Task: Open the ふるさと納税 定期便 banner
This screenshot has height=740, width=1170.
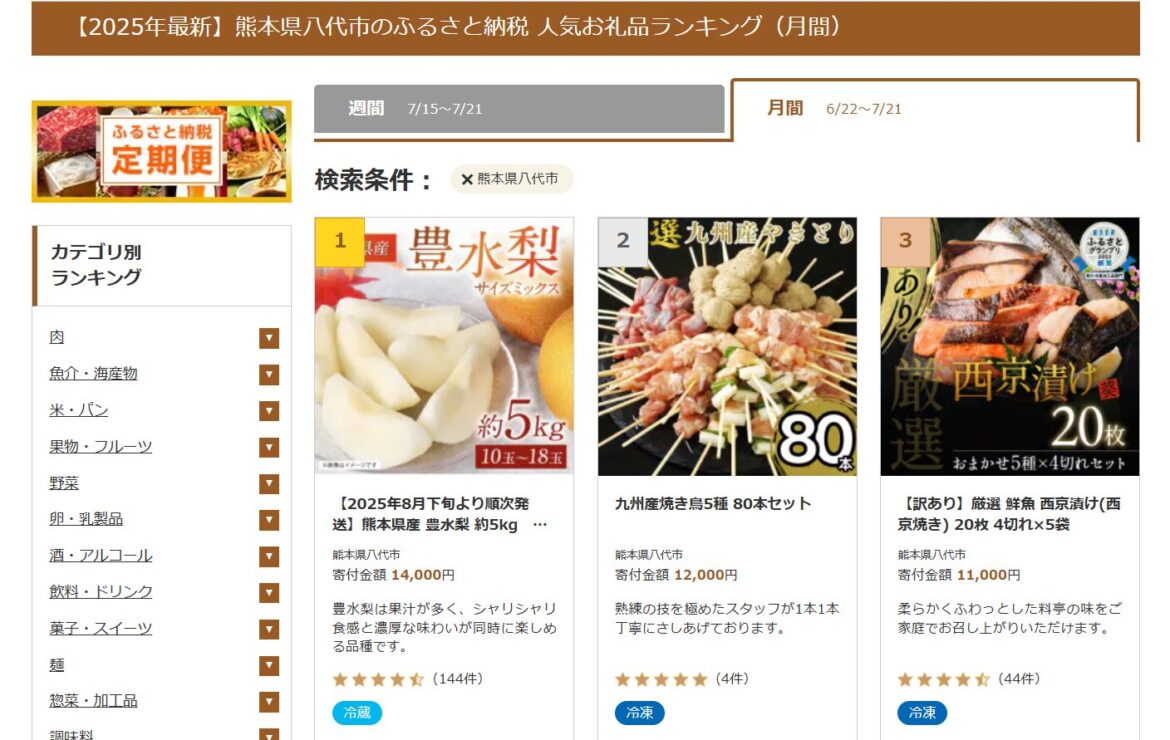Action: click(x=161, y=151)
